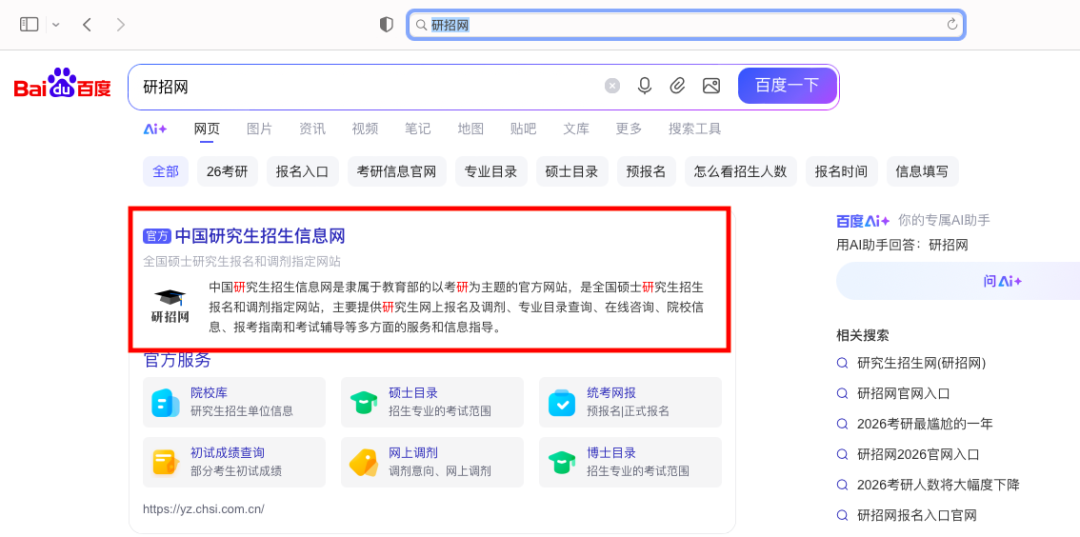Expand the sidebar dropdown chevron
The height and width of the screenshot is (537, 1080).
(56, 24)
